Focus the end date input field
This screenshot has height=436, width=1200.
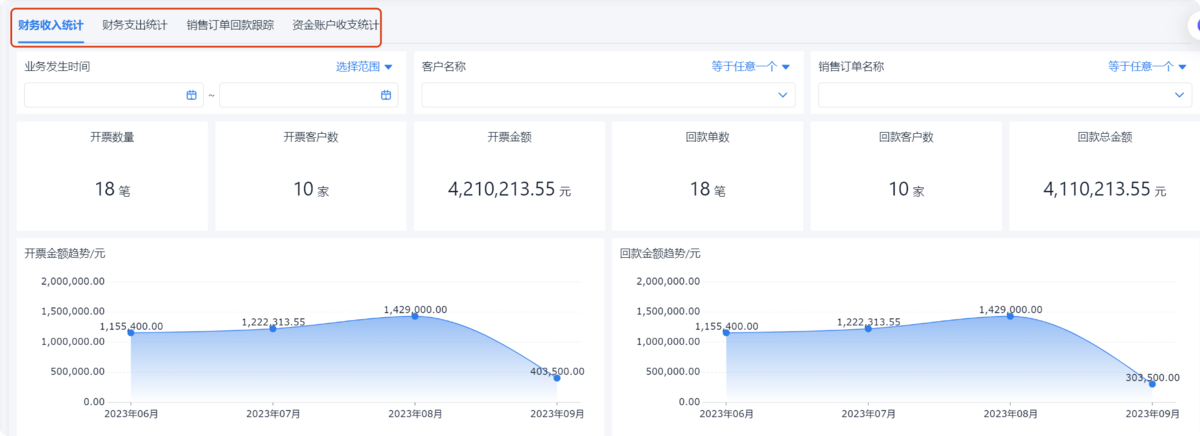(309, 95)
